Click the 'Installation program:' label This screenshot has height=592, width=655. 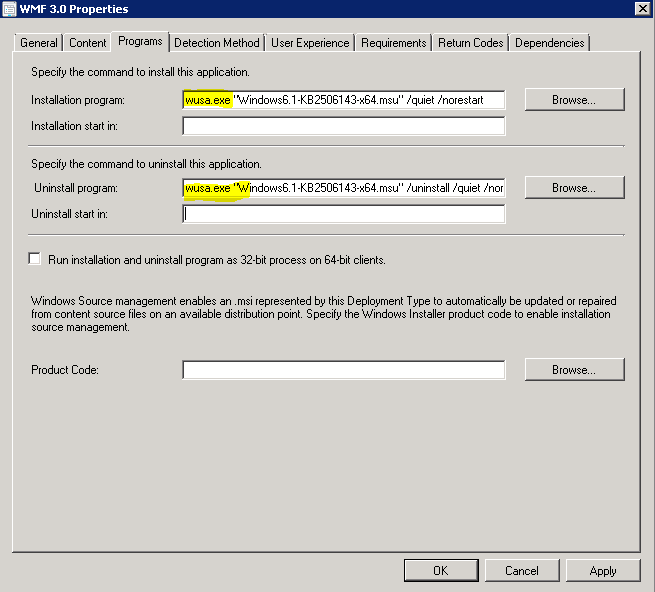tap(78, 100)
